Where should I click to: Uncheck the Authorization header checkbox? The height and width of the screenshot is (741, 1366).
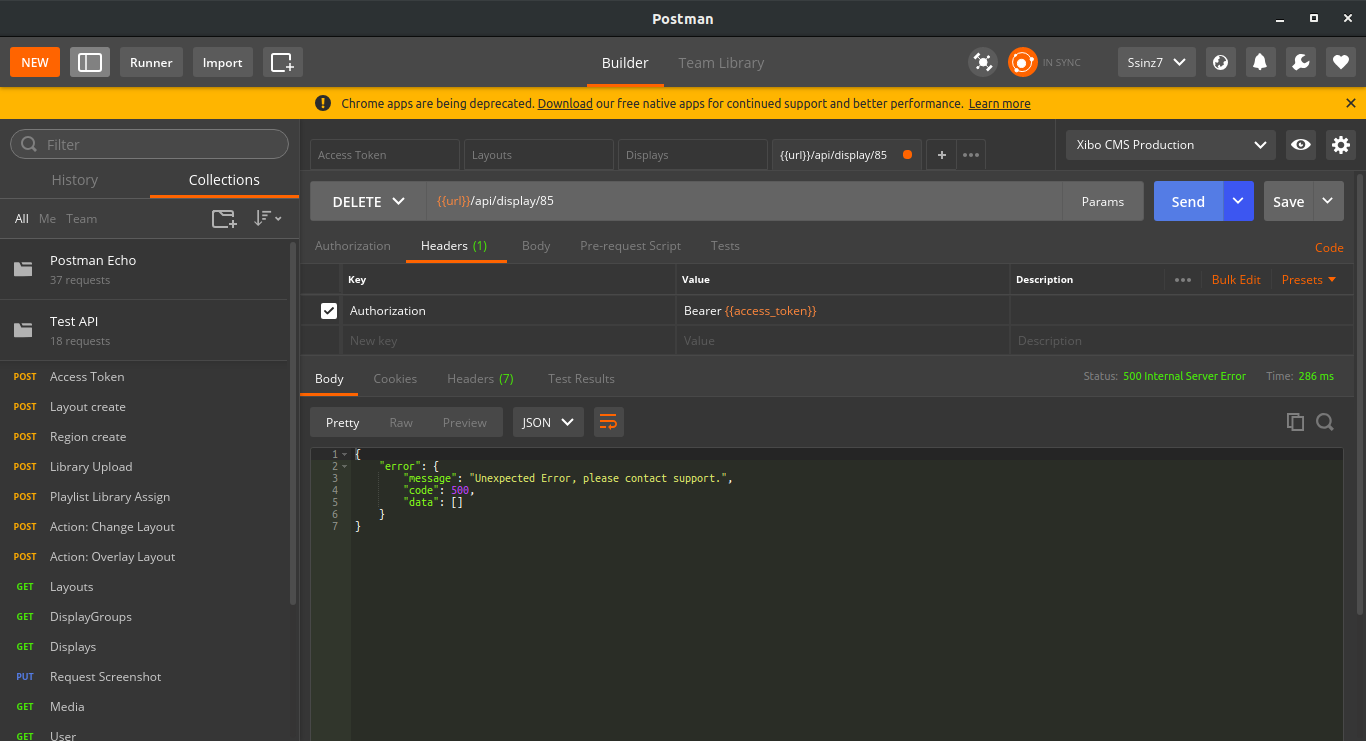tap(329, 311)
